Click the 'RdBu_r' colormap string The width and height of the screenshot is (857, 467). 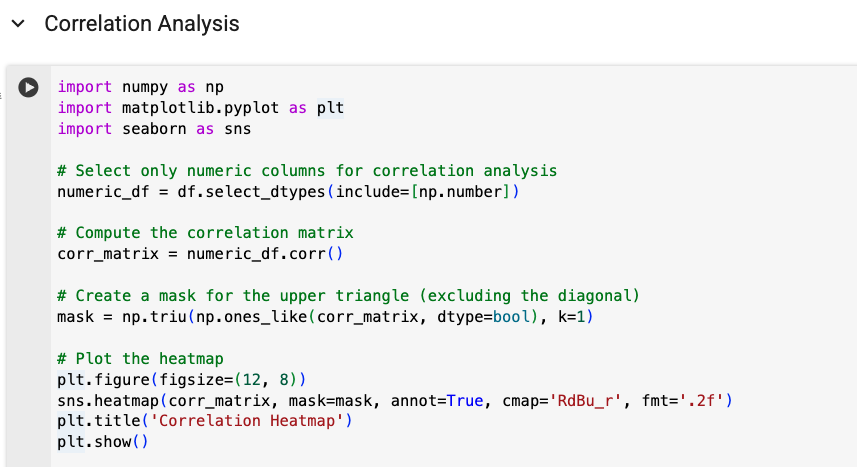(x=585, y=400)
